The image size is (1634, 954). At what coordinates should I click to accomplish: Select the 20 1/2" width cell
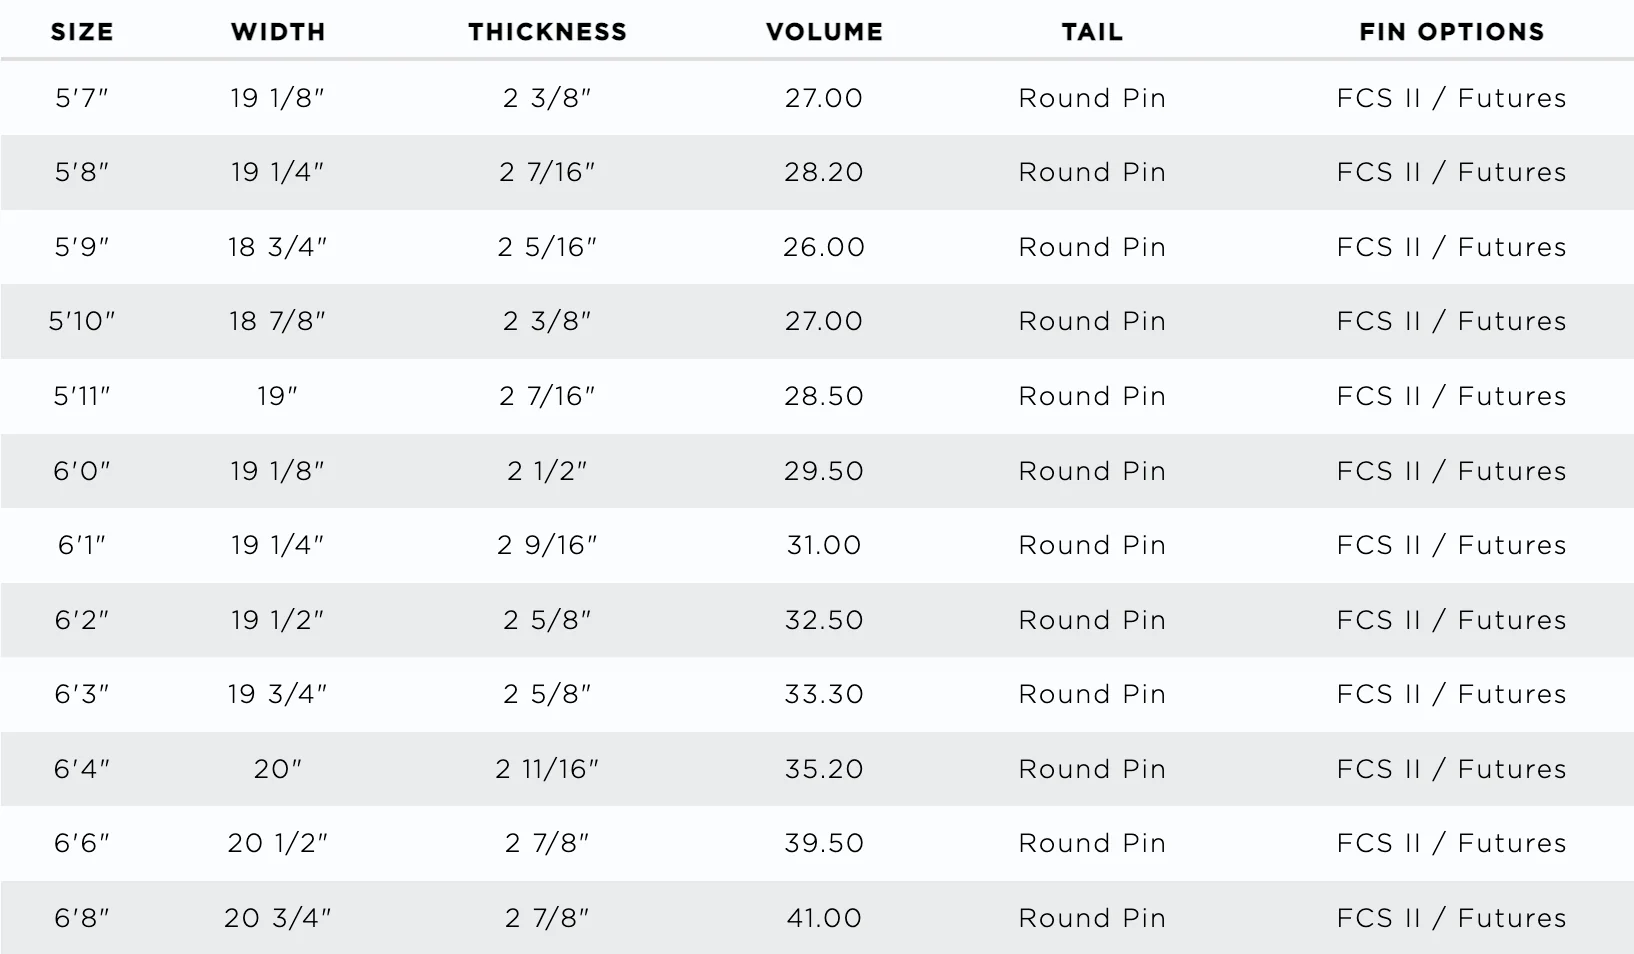[x=278, y=843]
